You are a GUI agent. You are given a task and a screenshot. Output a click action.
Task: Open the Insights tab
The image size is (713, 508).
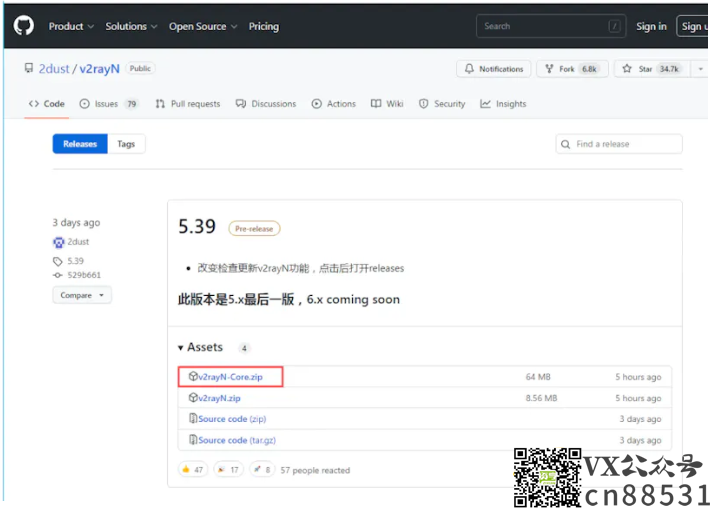tap(503, 104)
